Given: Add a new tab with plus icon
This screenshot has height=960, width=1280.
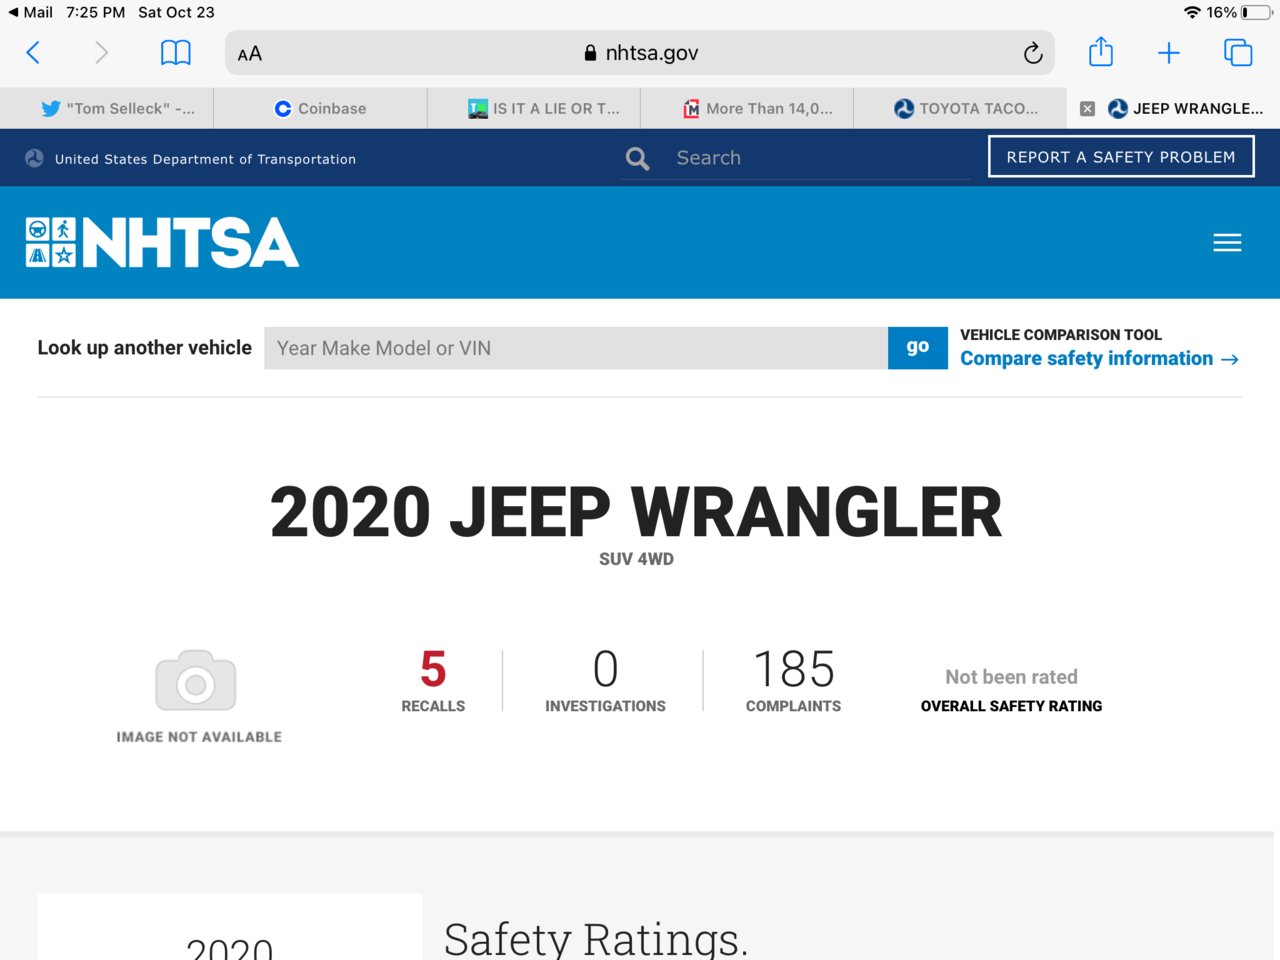Looking at the screenshot, I should 1168,53.
